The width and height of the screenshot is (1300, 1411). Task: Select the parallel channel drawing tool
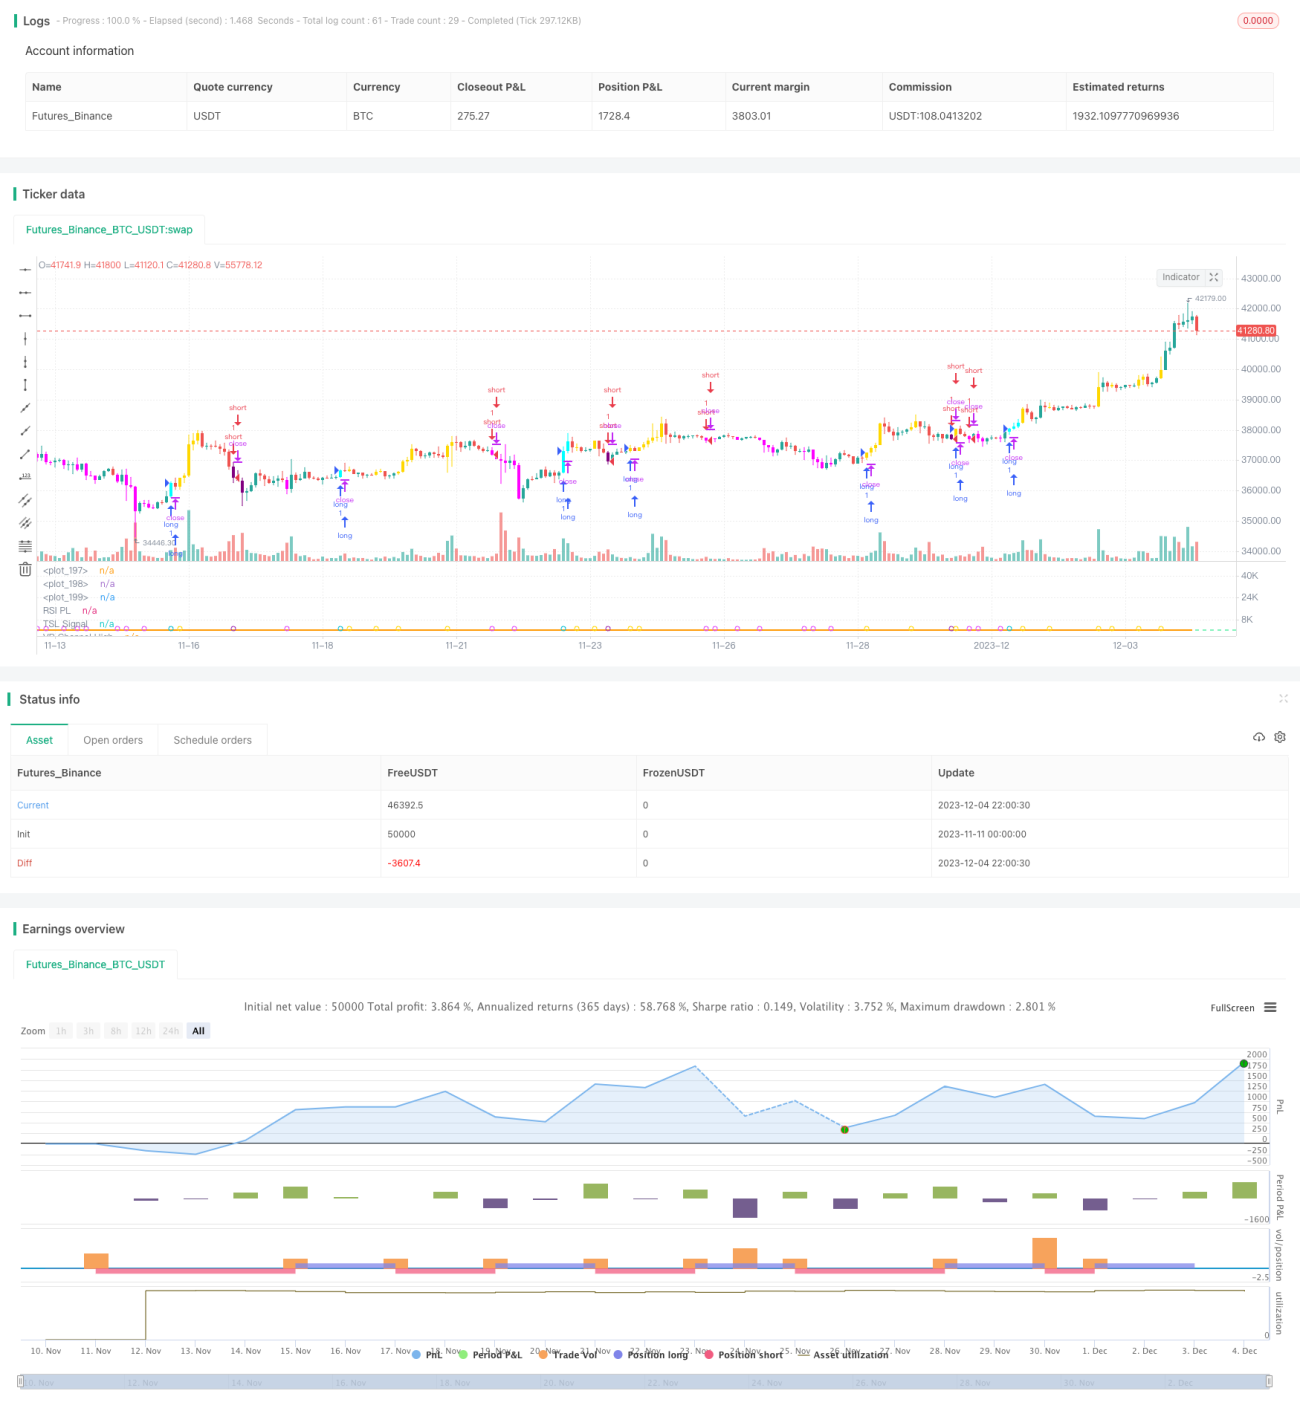pos(25,500)
